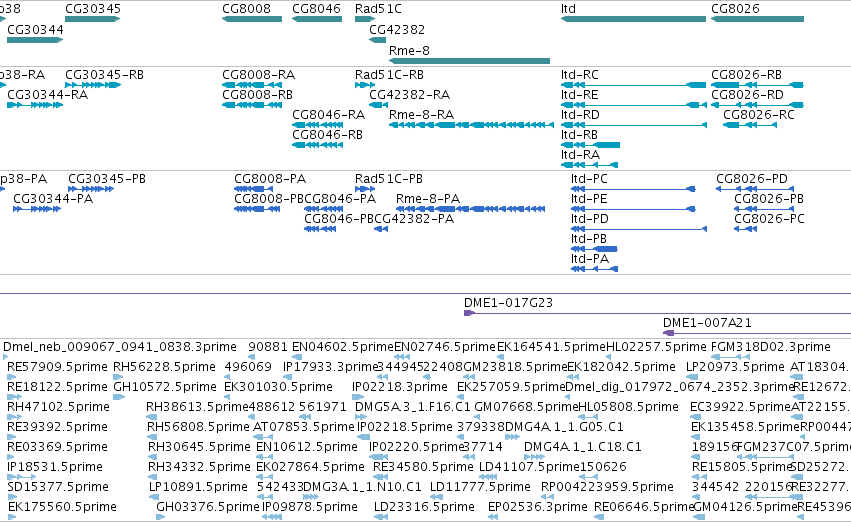
Task: Select transcript CG42382-RA
Action: pyautogui.click(x=378, y=105)
